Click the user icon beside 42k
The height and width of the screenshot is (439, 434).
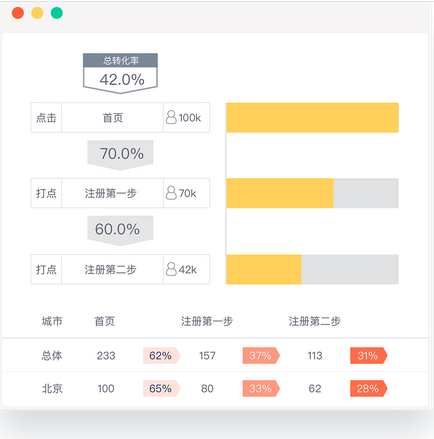click(171, 269)
